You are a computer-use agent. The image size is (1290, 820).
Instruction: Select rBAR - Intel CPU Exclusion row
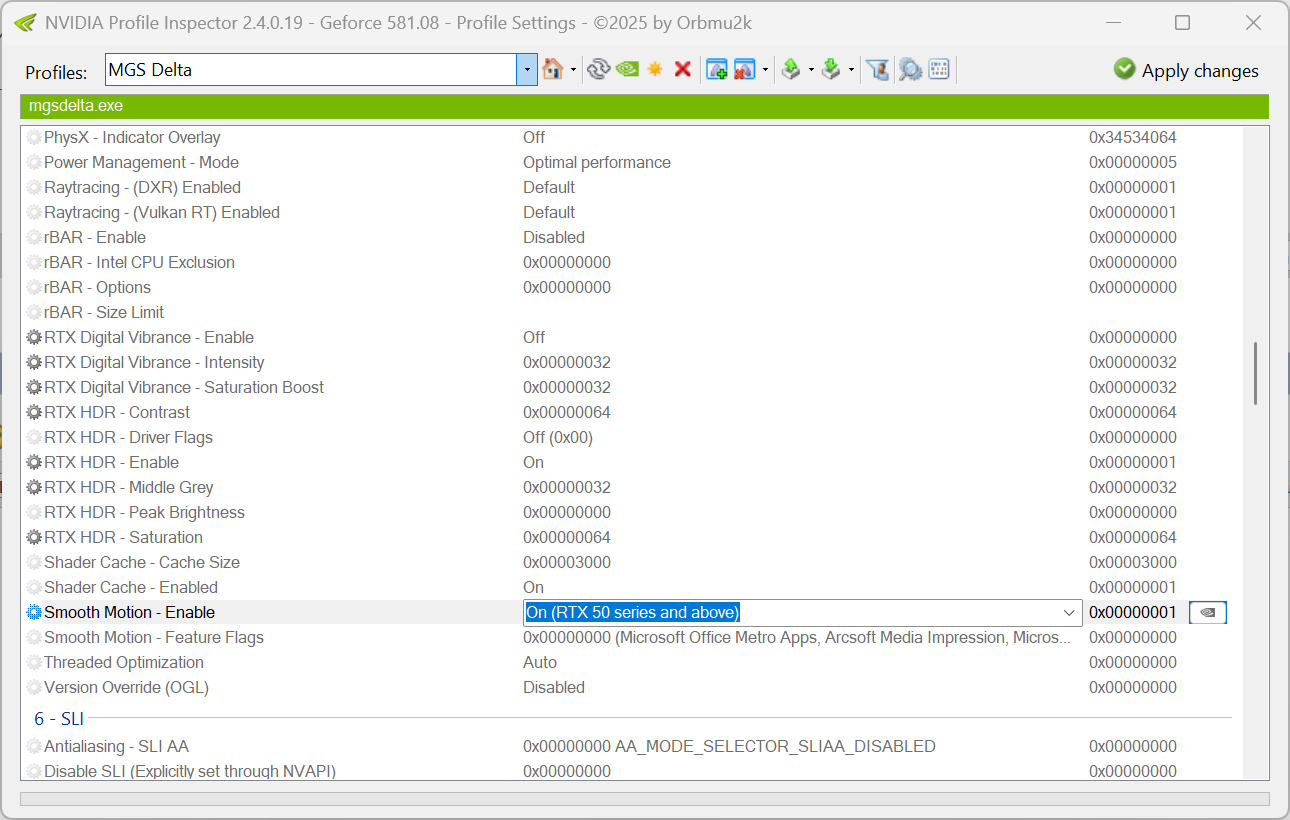(x=630, y=262)
